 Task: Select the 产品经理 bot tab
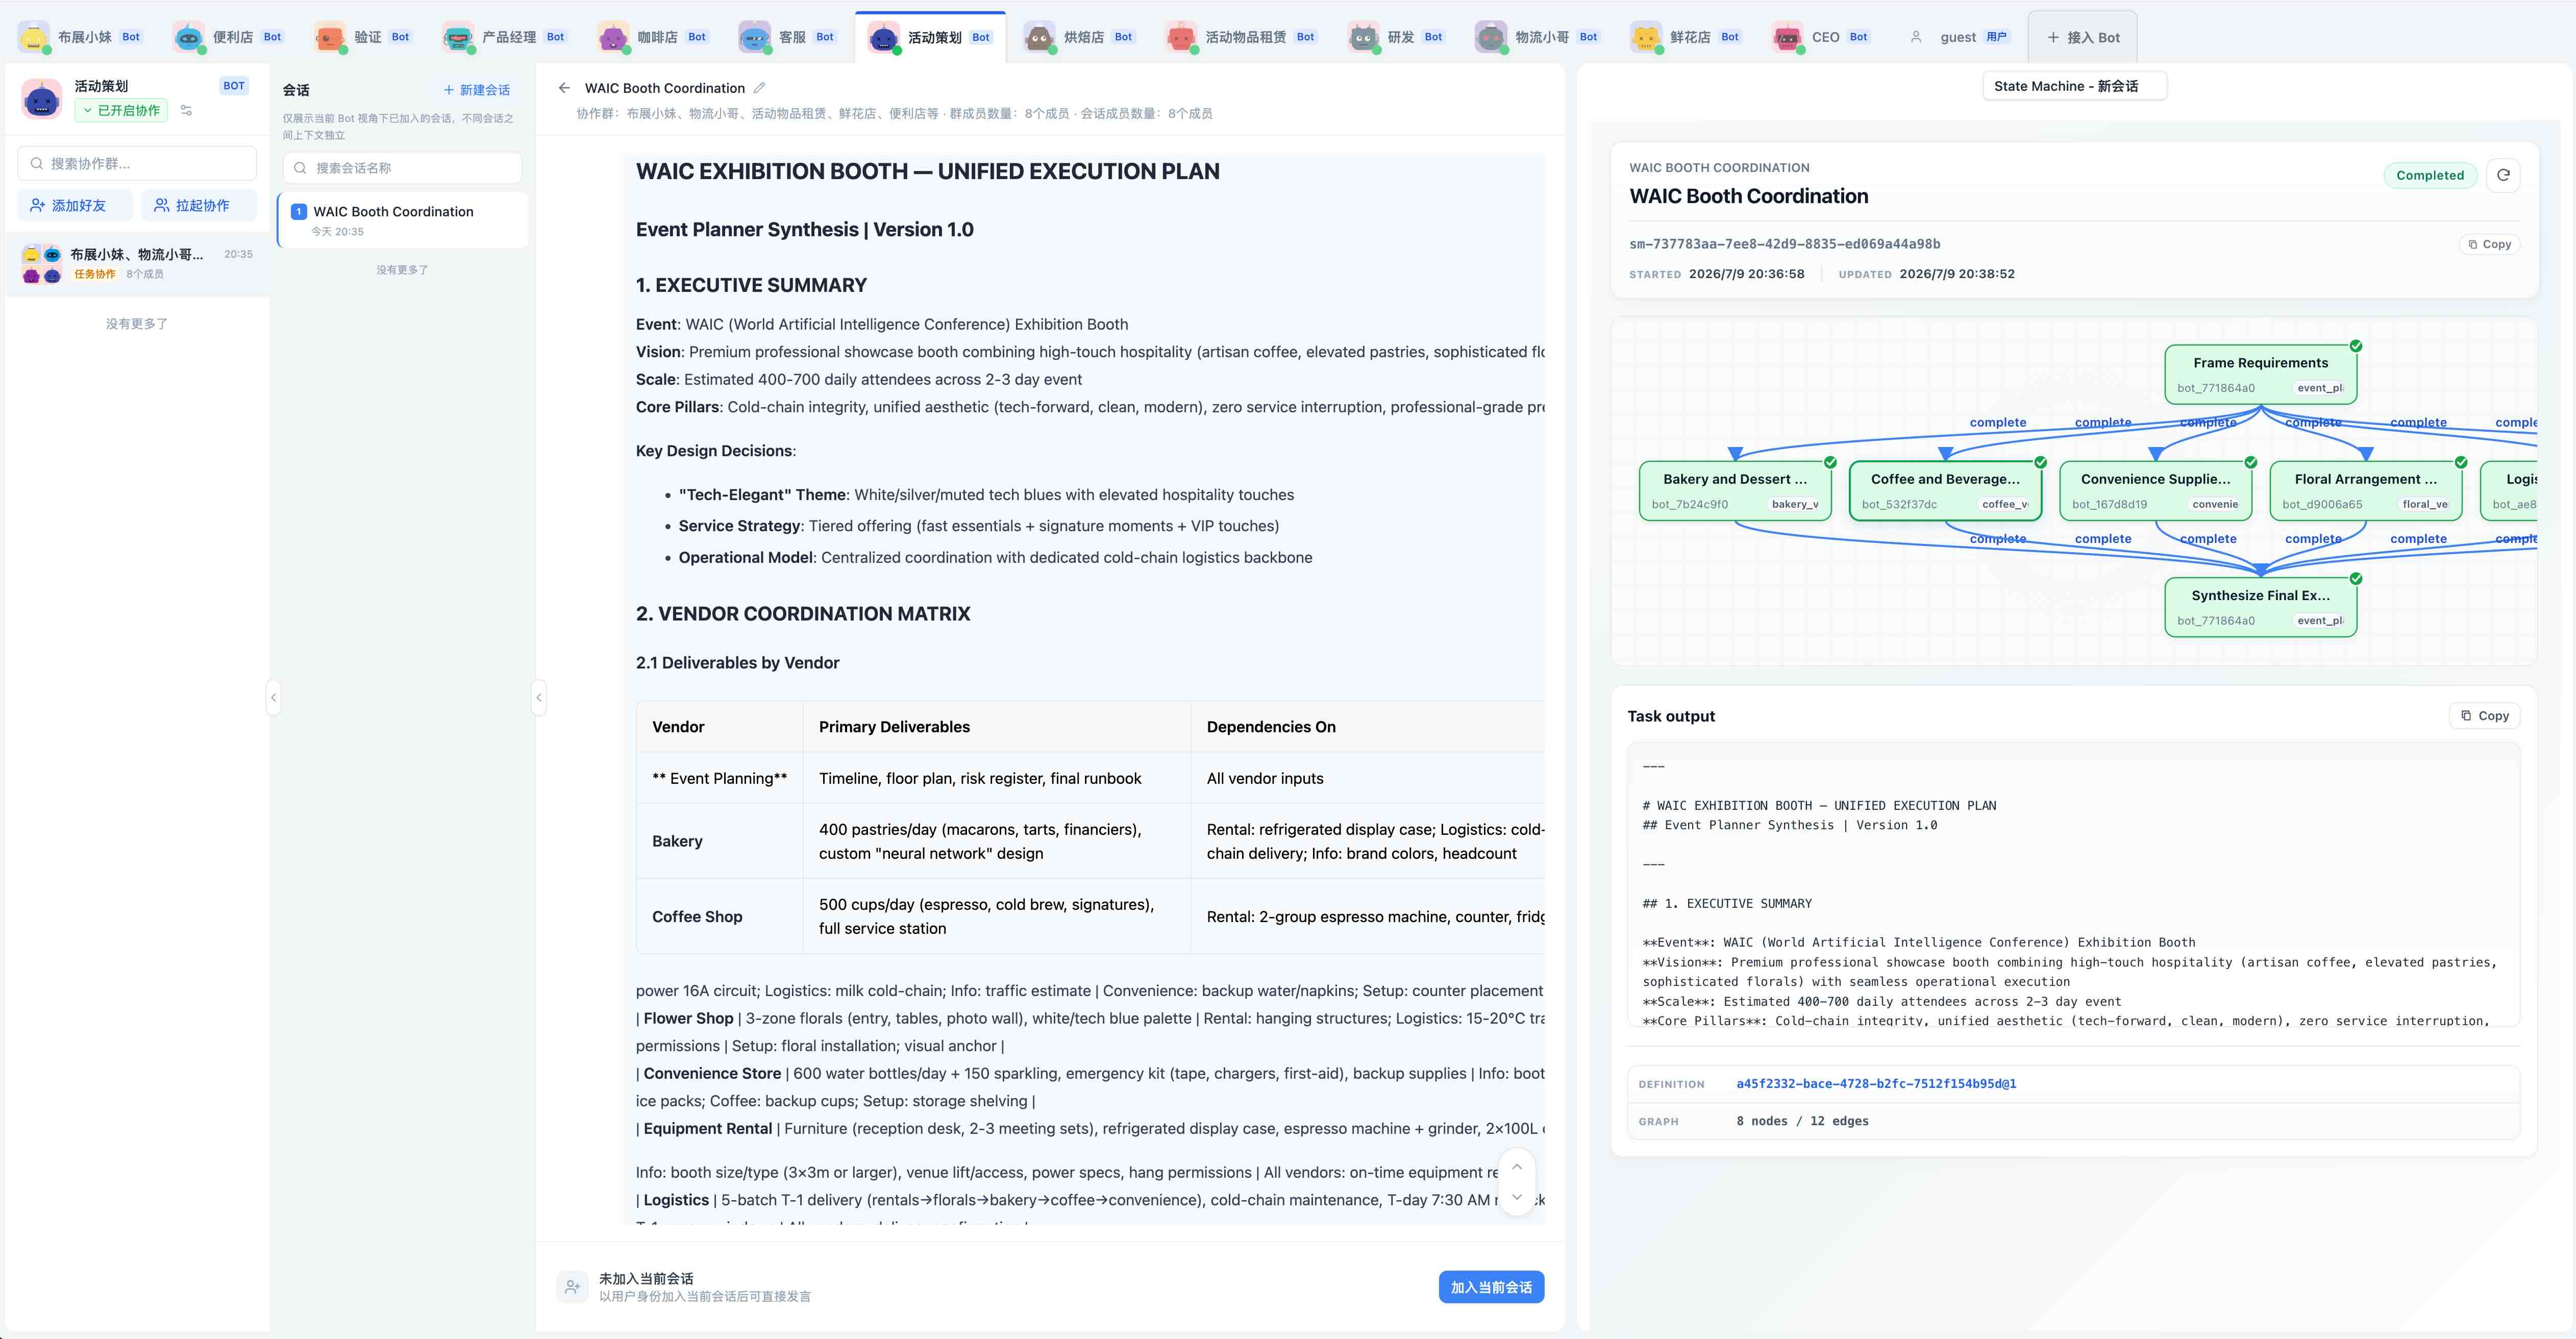point(504,37)
